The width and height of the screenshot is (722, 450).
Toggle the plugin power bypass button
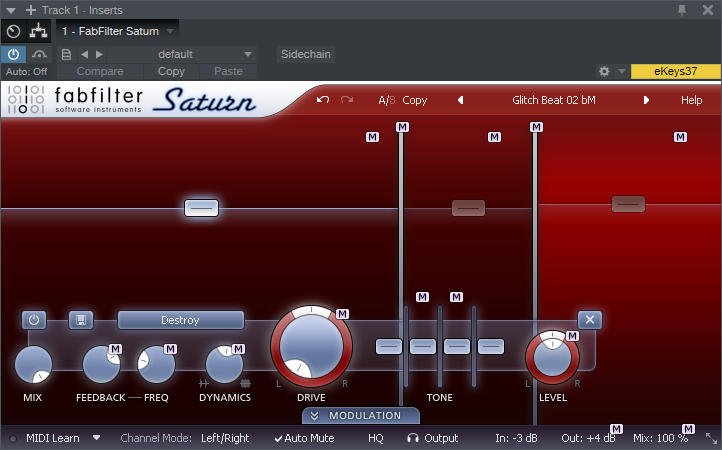13,54
